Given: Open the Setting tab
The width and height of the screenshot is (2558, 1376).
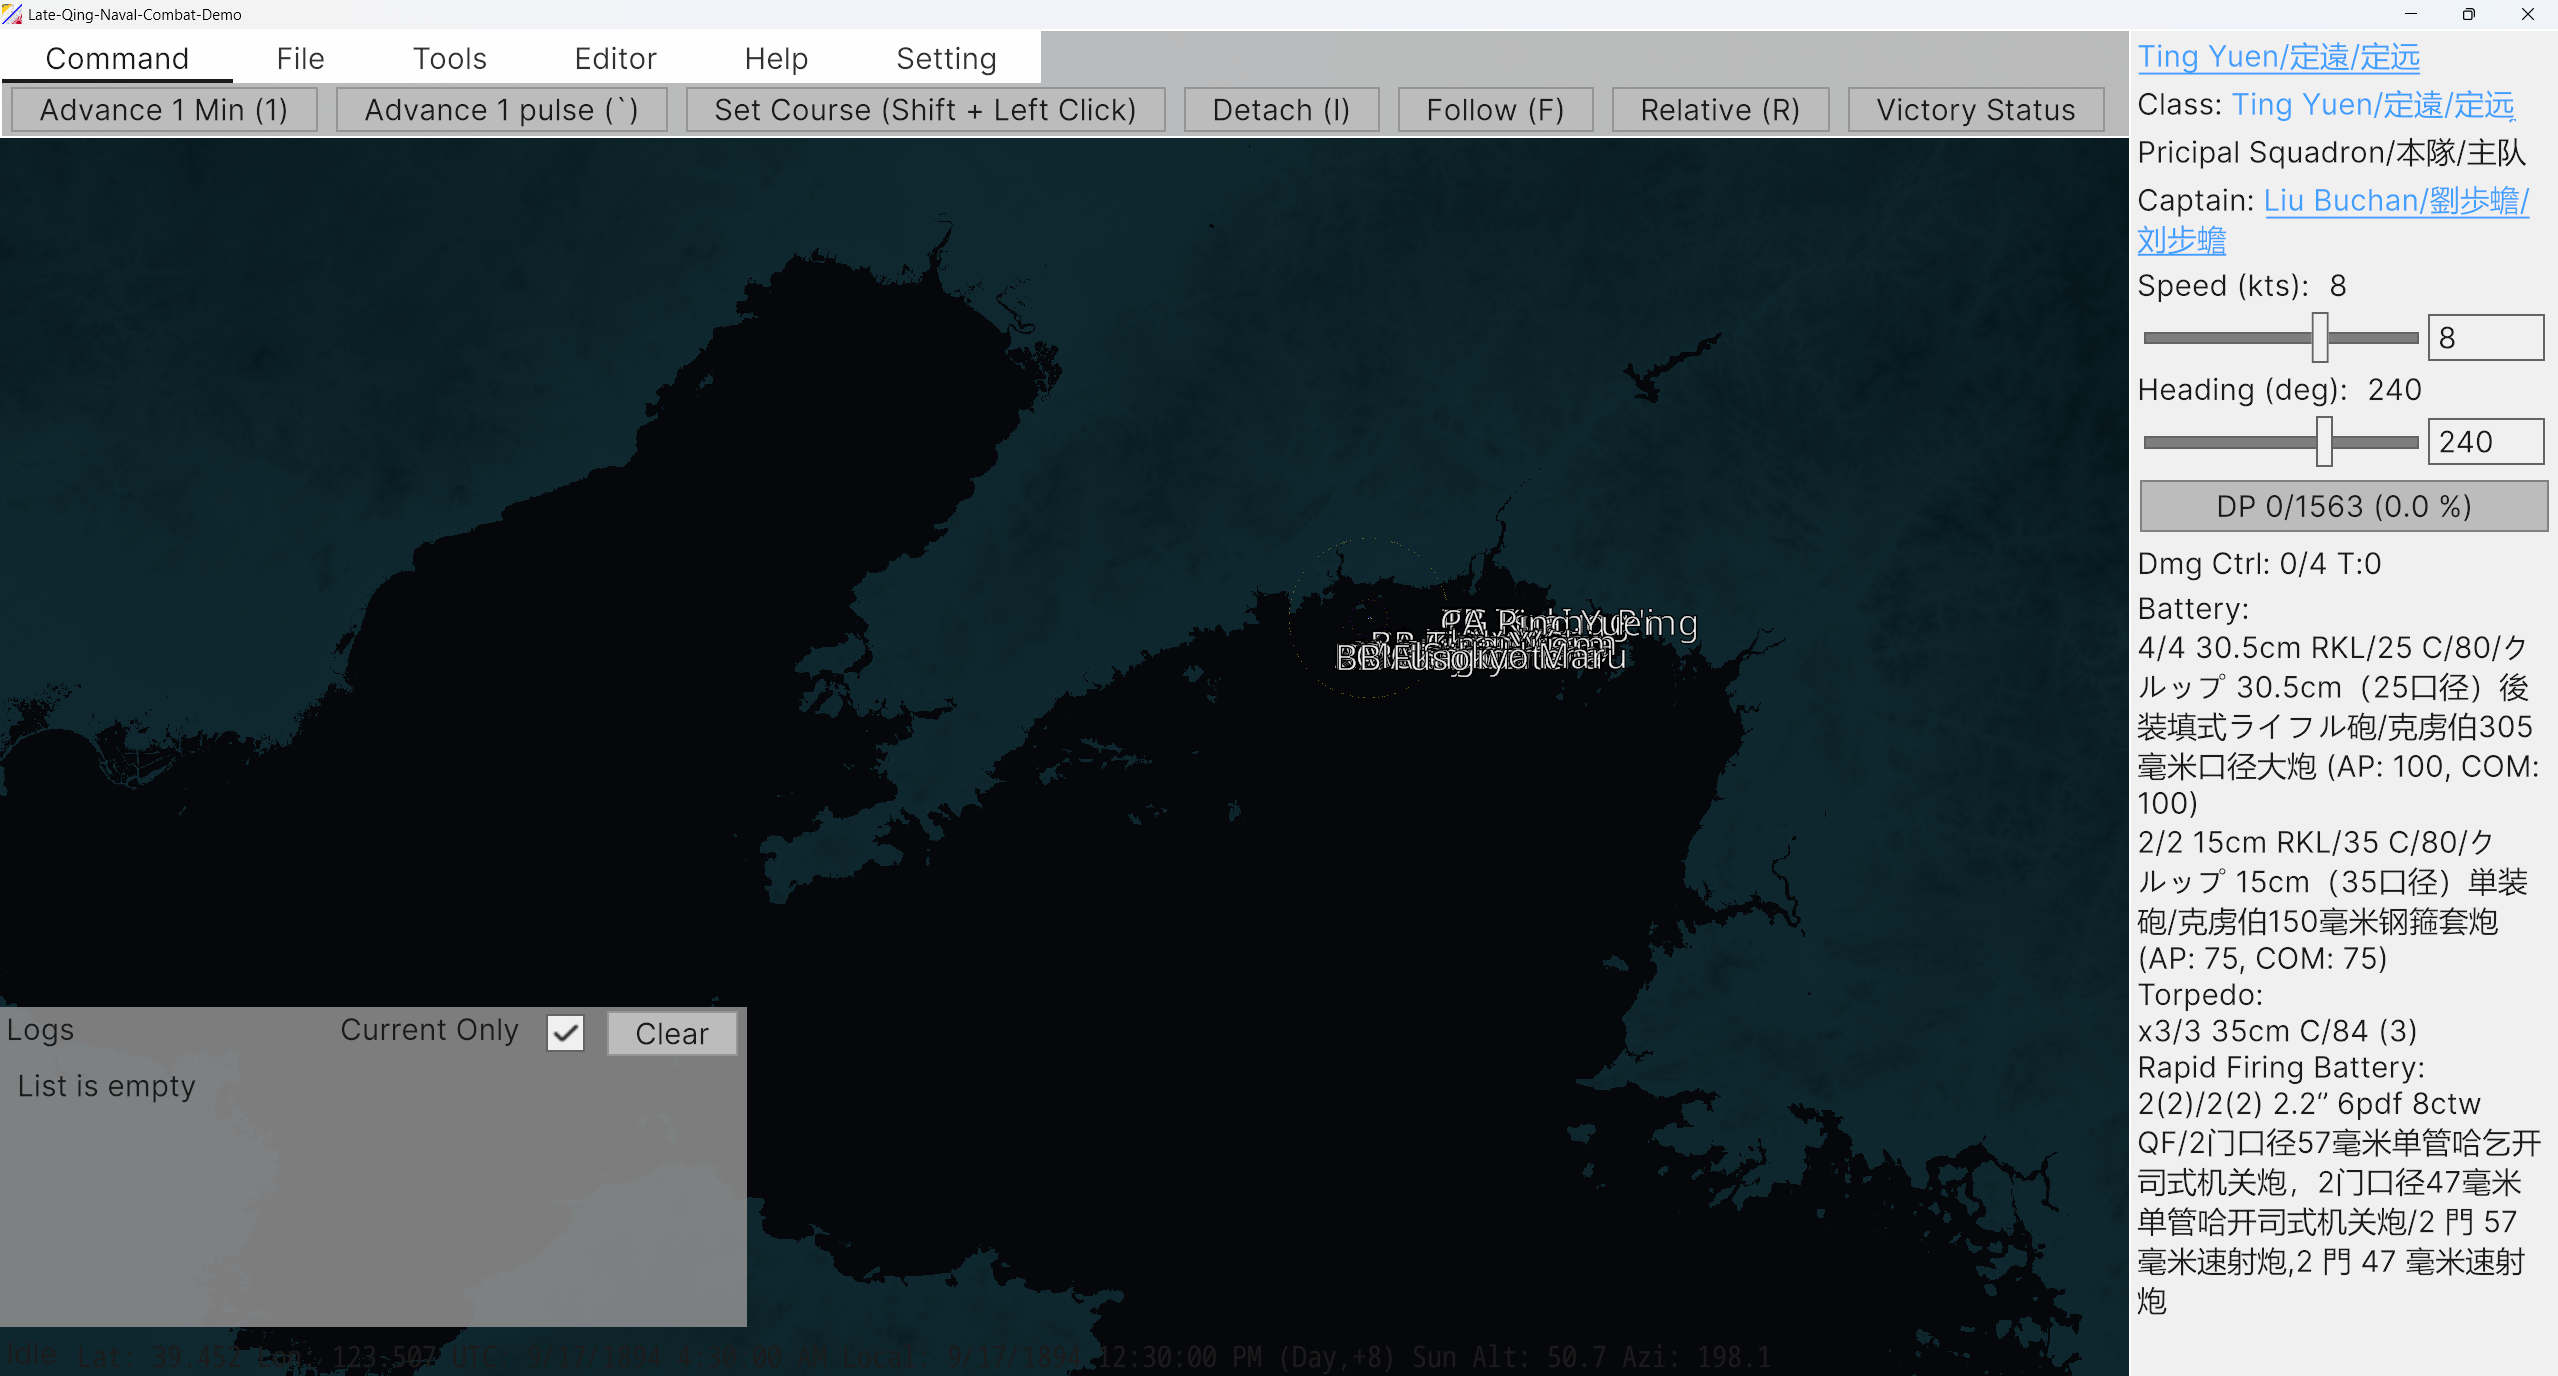Looking at the screenshot, I should point(946,58).
